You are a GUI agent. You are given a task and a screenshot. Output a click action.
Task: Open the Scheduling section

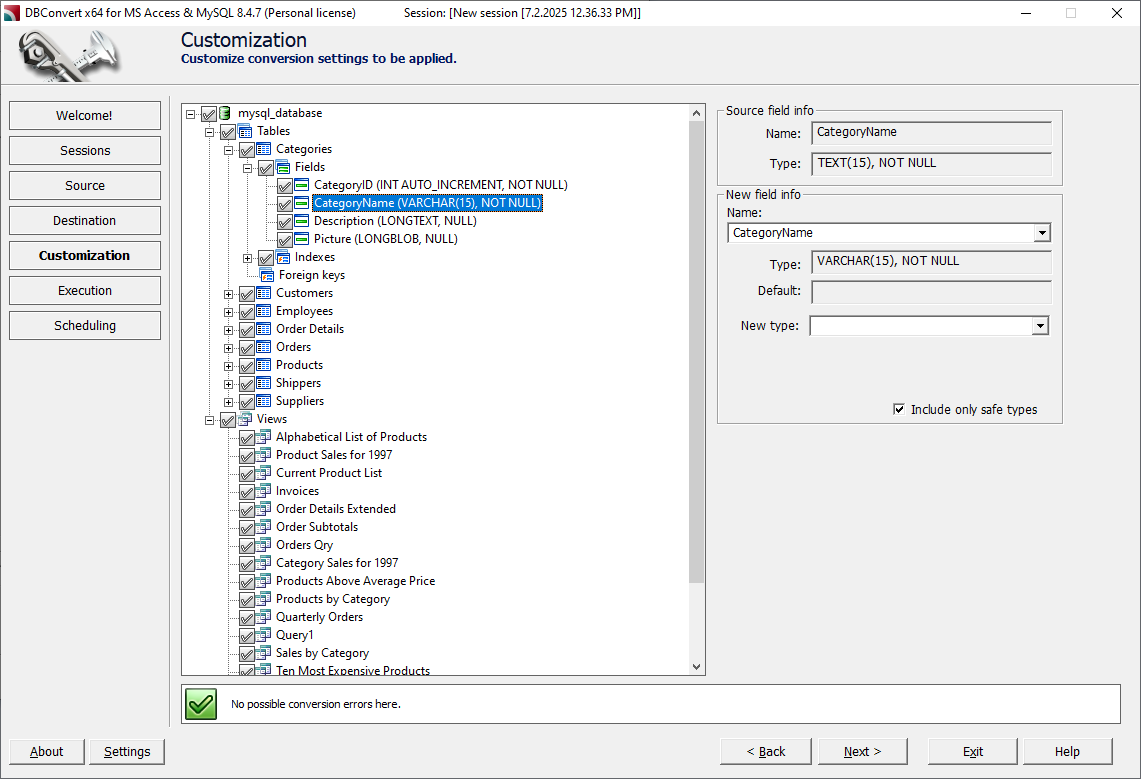pos(84,325)
